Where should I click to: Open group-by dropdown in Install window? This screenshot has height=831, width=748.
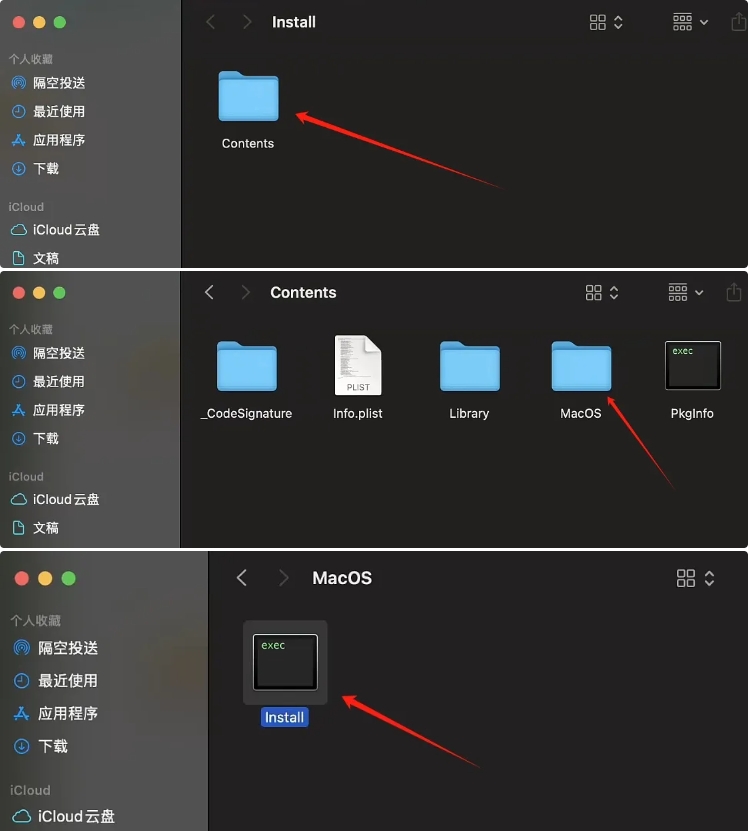click(x=690, y=22)
